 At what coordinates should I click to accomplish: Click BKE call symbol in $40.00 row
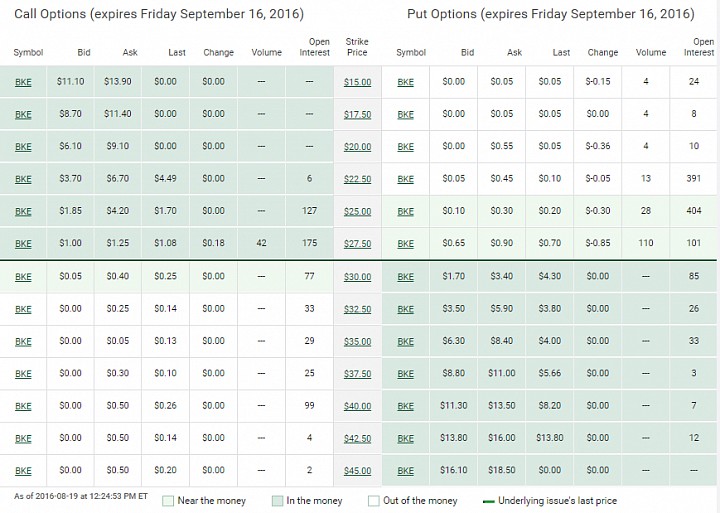coord(23,406)
